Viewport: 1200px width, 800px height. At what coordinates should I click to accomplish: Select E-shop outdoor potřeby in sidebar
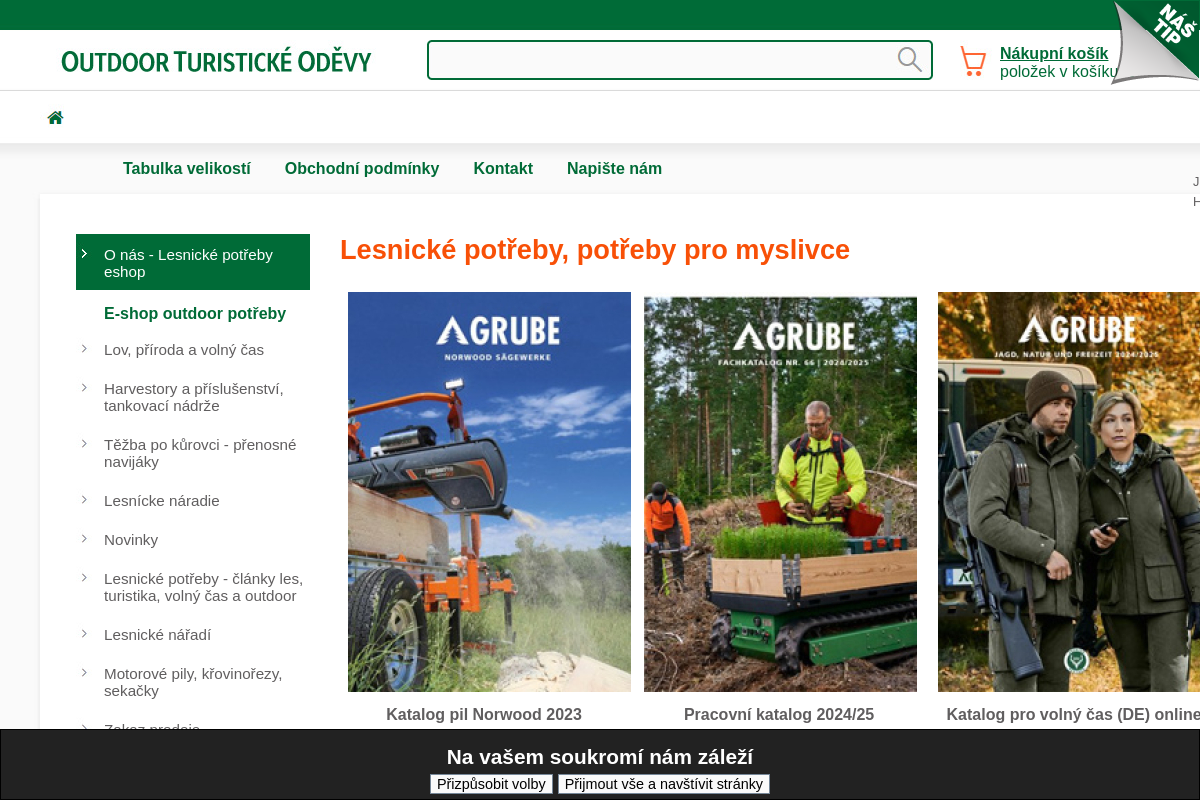point(195,313)
